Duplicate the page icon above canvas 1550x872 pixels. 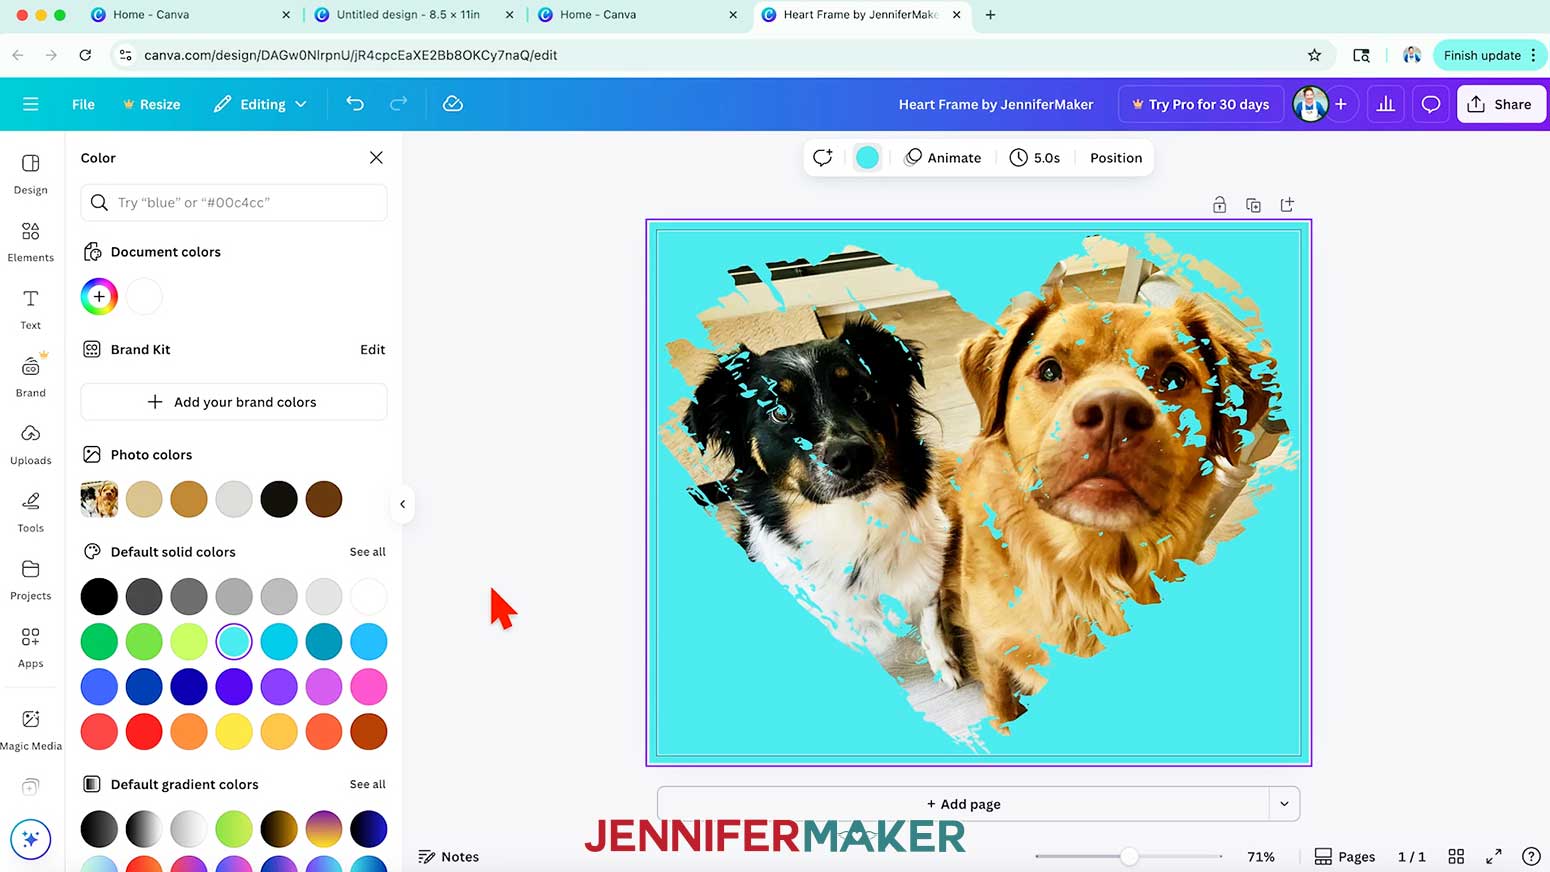1253,205
